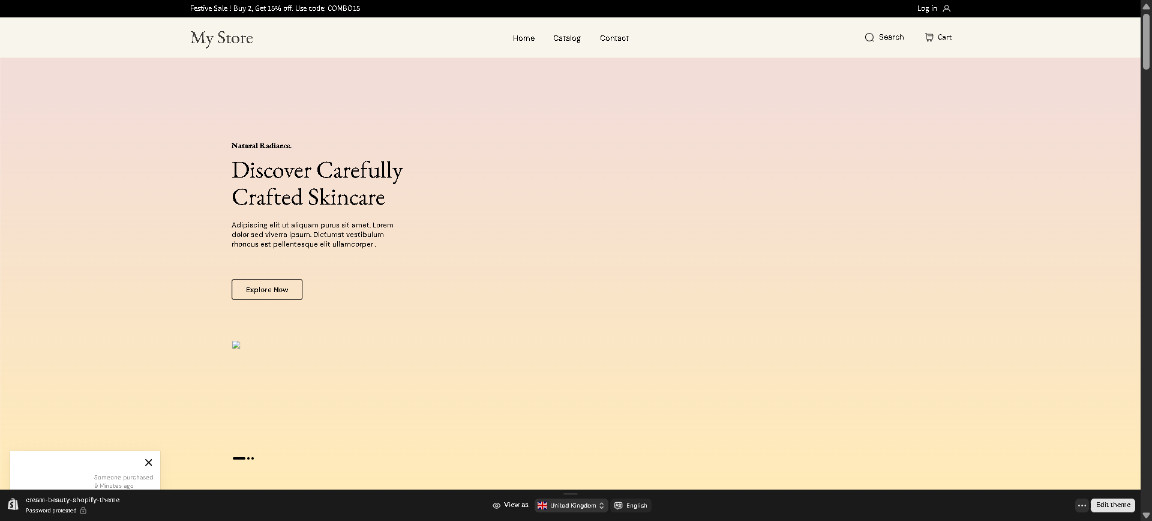Image resolution: width=1152 pixels, height=521 pixels.
Task: Close the purchase notification popup
Action: (x=149, y=462)
